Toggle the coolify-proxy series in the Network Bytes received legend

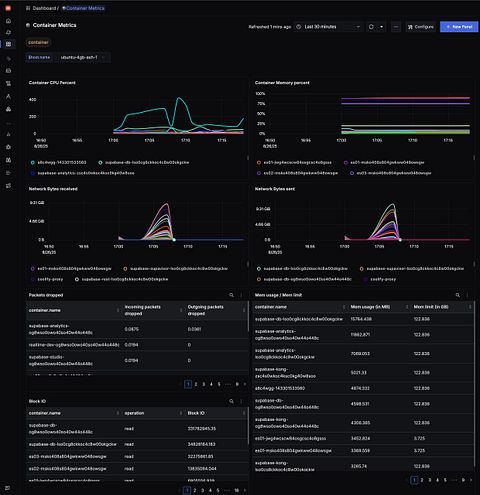point(47,279)
